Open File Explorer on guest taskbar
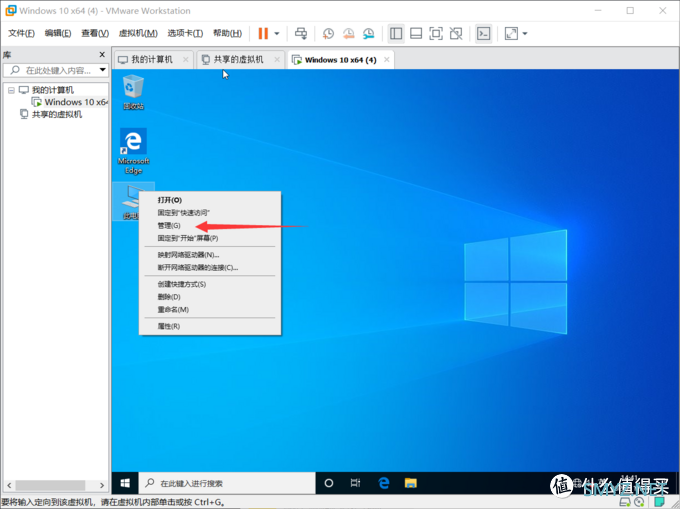680x509 pixels. [x=411, y=483]
